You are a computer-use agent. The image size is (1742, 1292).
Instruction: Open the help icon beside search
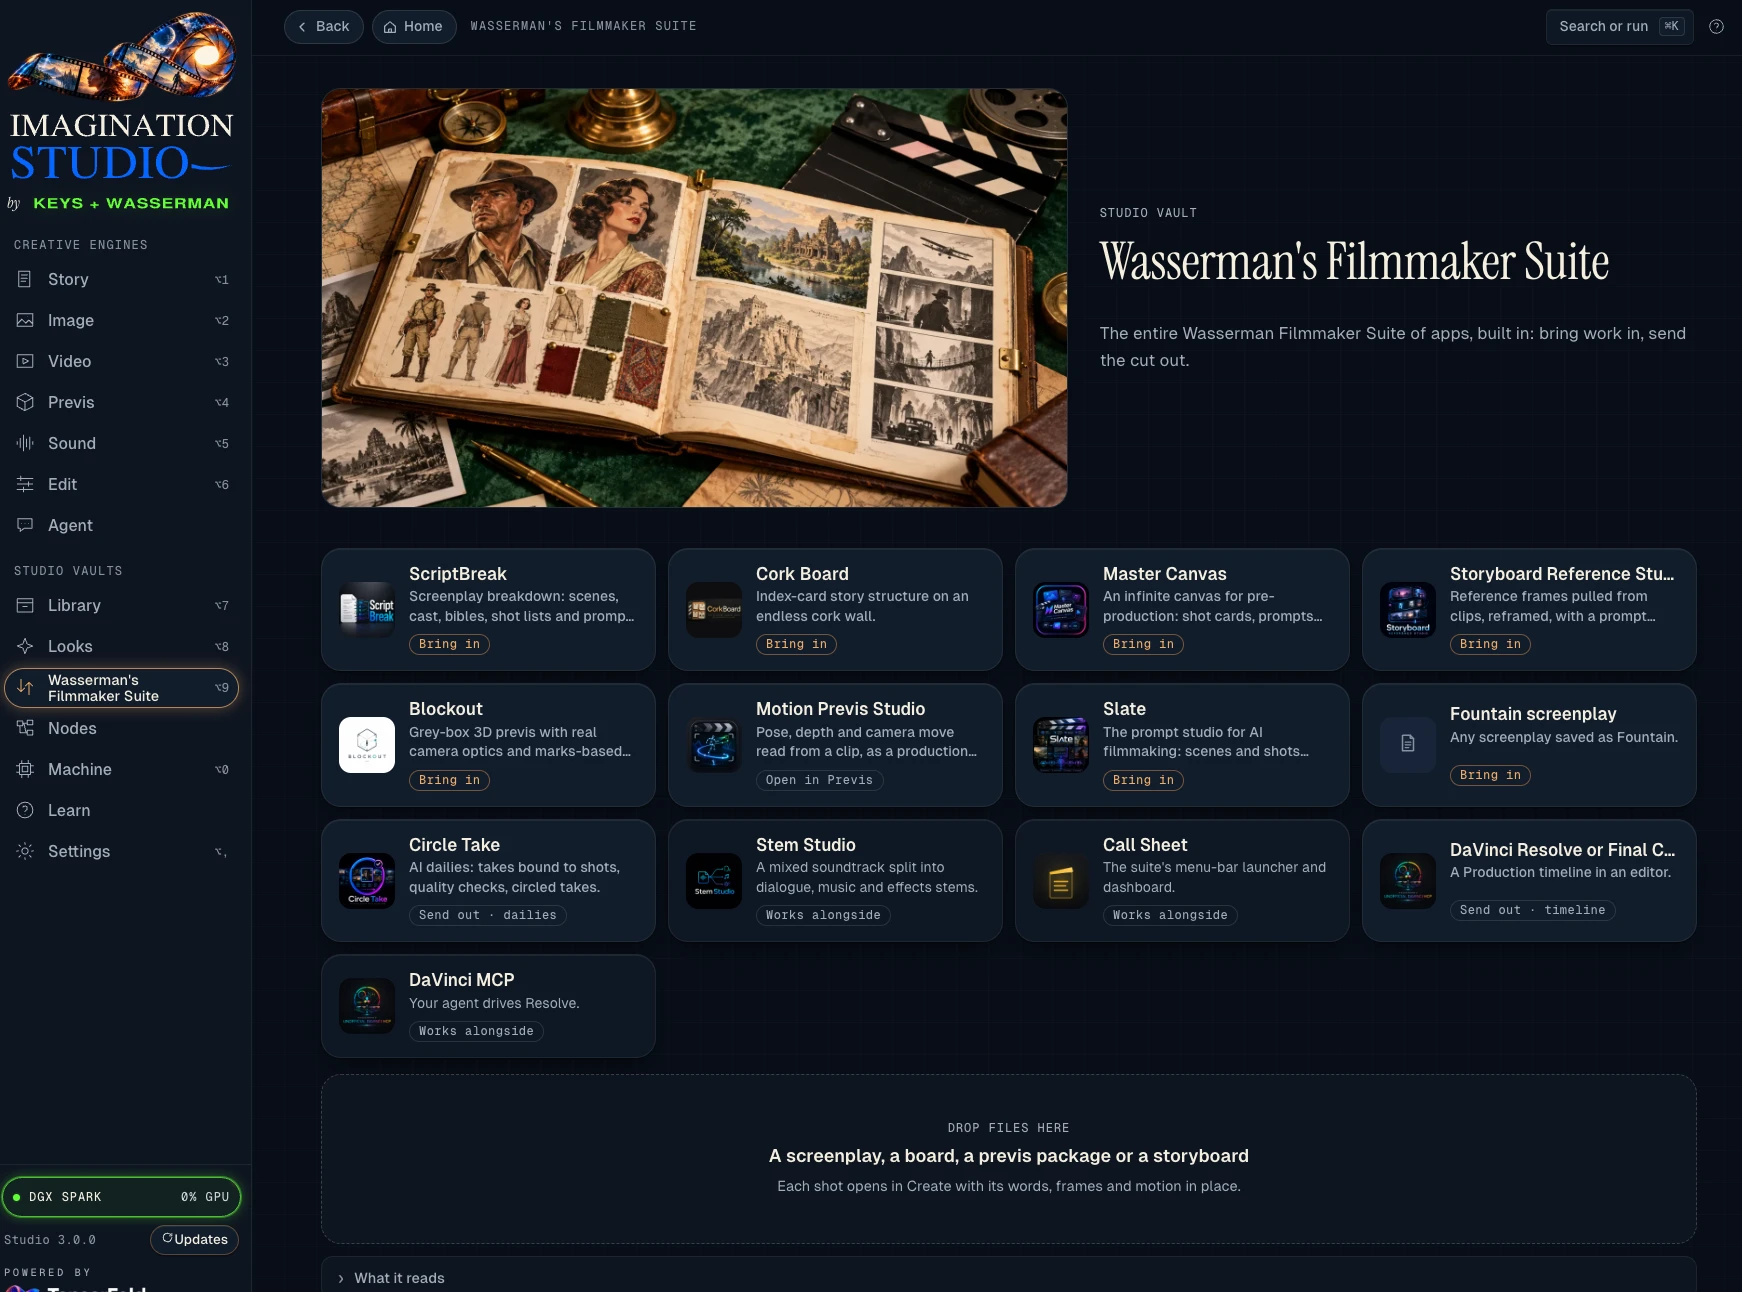point(1716,27)
